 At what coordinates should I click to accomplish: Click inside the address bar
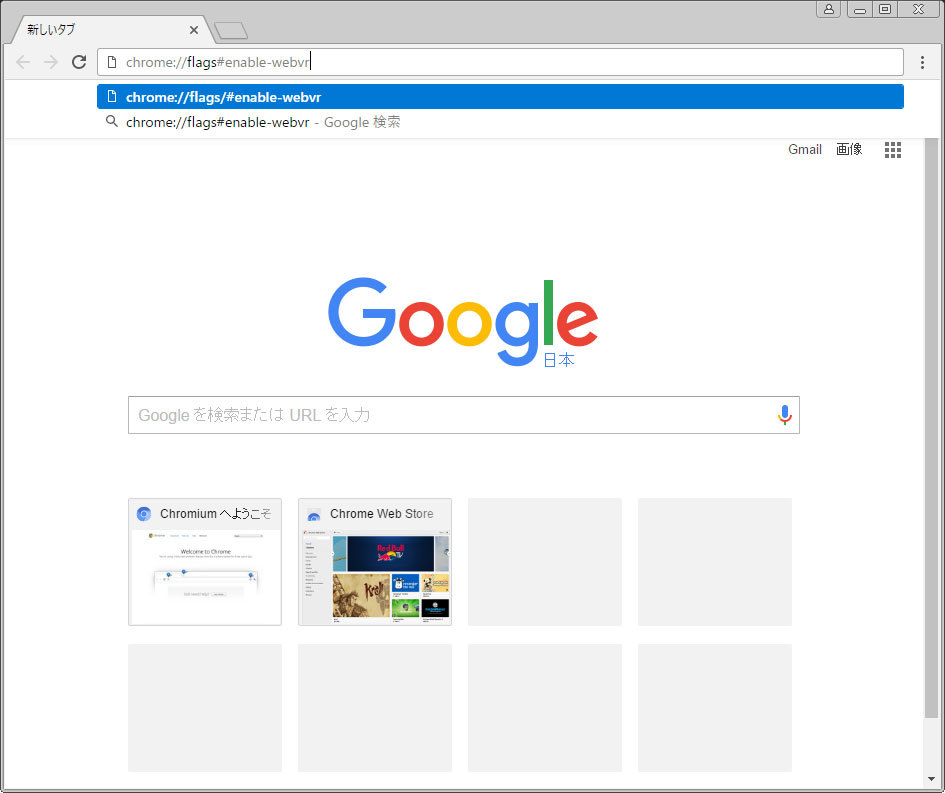click(500, 62)
